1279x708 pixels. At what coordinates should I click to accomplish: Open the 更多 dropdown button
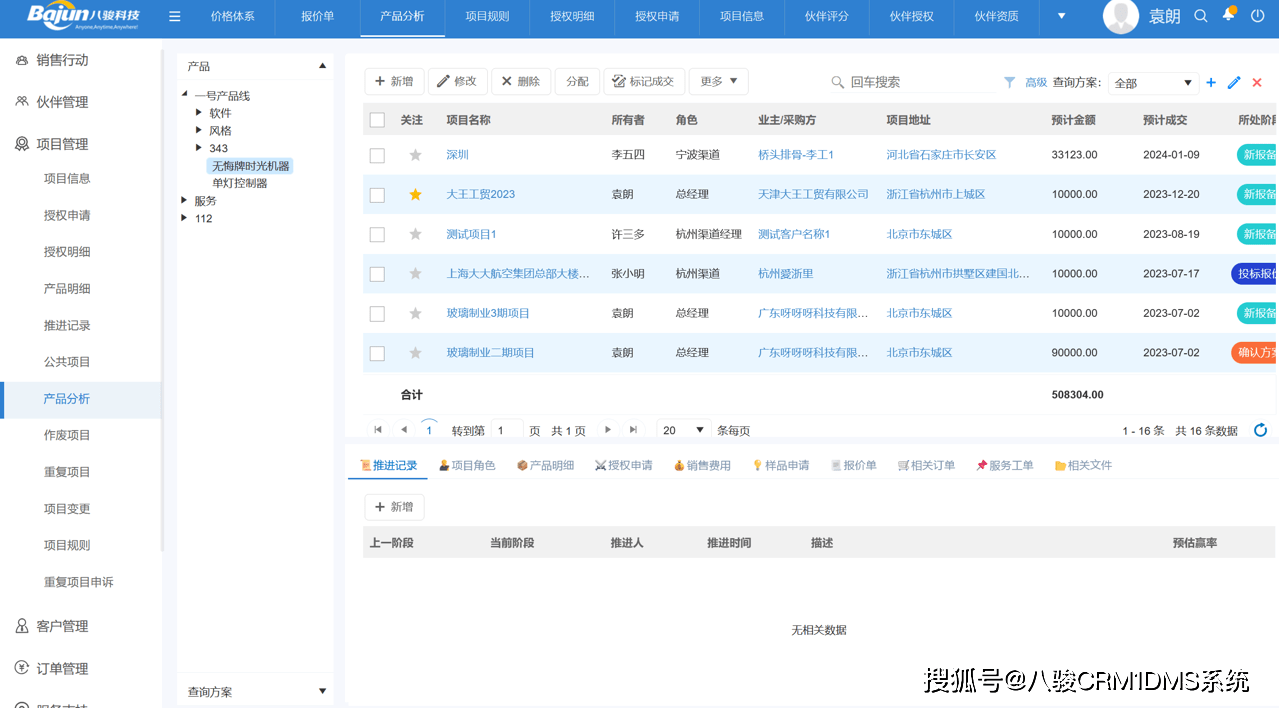[x=718, y=82]
